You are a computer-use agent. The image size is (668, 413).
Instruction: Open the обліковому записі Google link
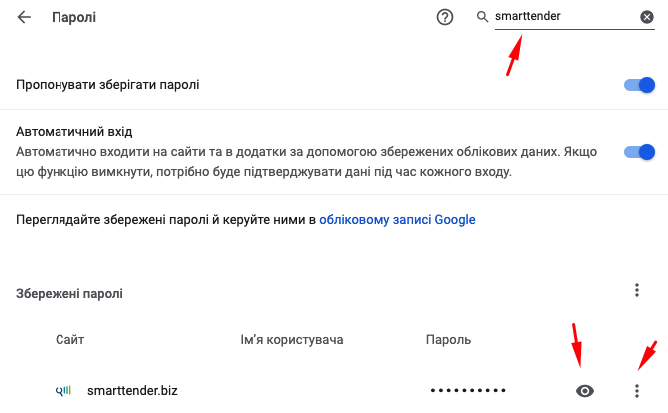coord(397,219)
